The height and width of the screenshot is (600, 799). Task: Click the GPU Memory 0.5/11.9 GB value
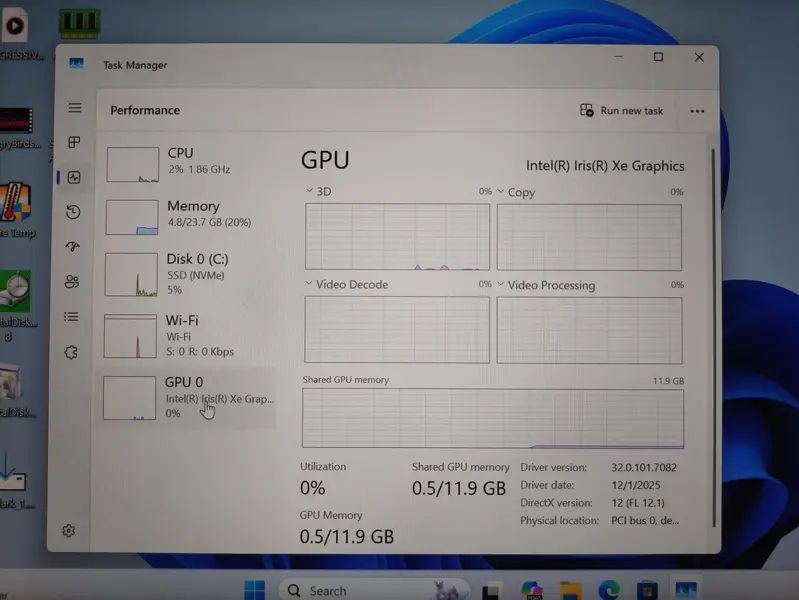[347, 536]
